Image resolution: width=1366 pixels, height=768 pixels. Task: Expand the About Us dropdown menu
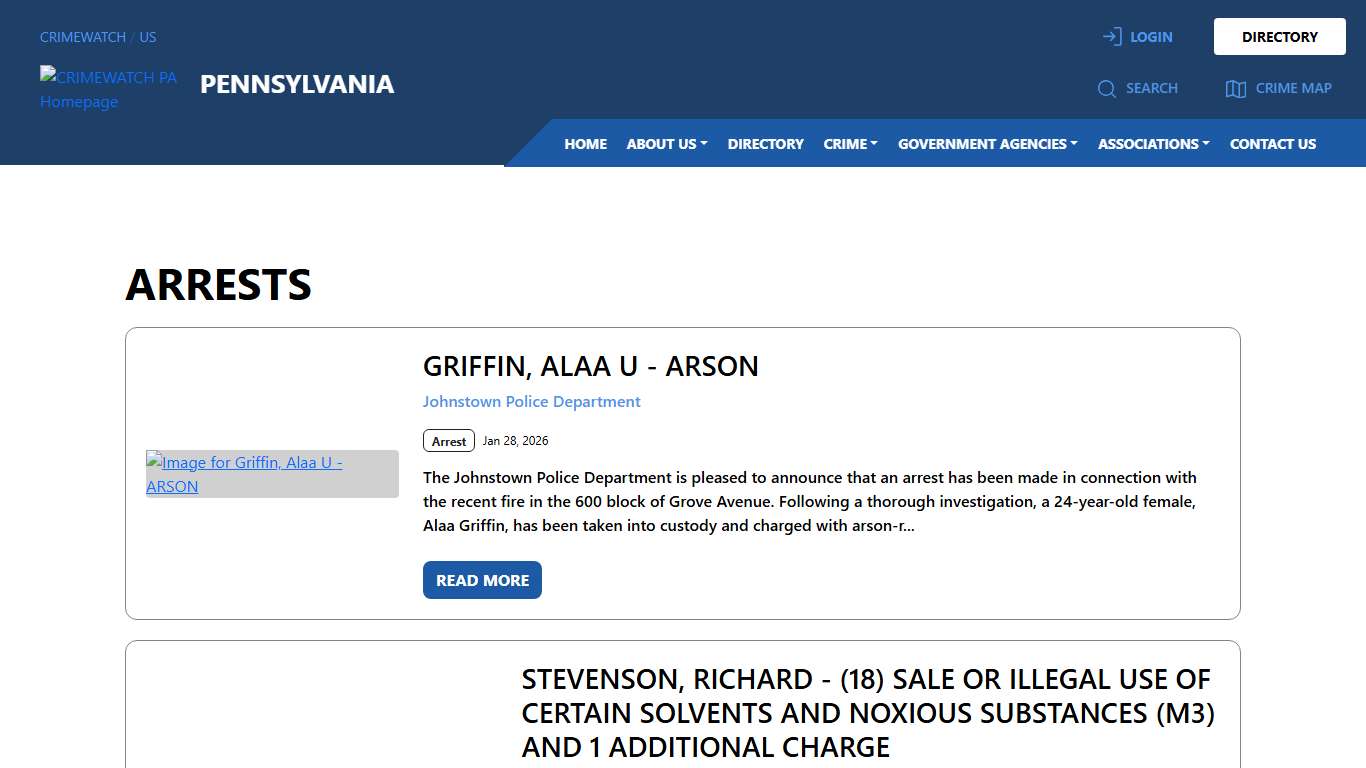667,144
